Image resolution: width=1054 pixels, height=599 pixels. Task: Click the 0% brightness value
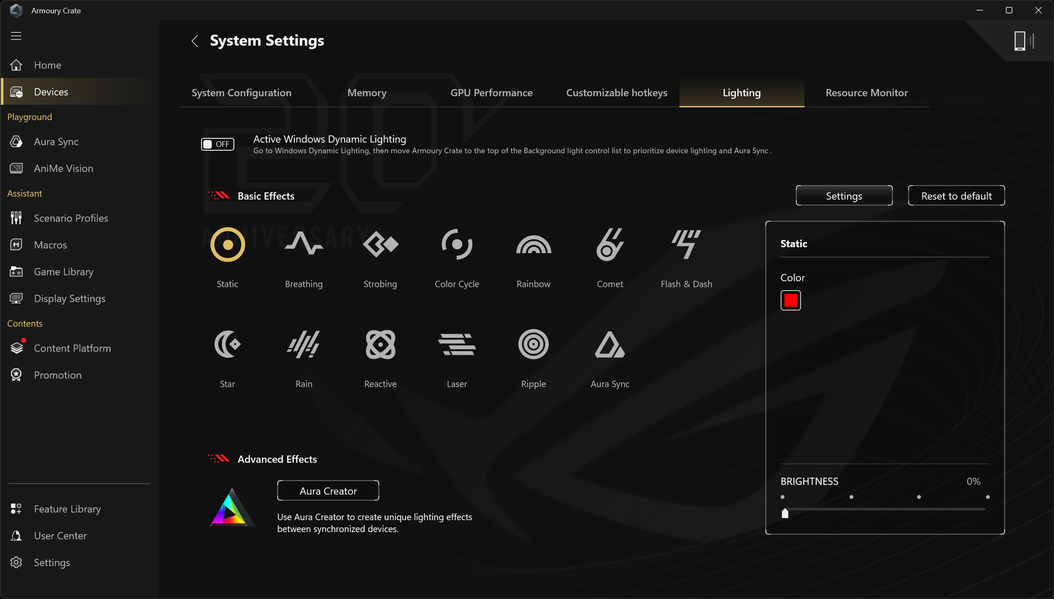973,481
